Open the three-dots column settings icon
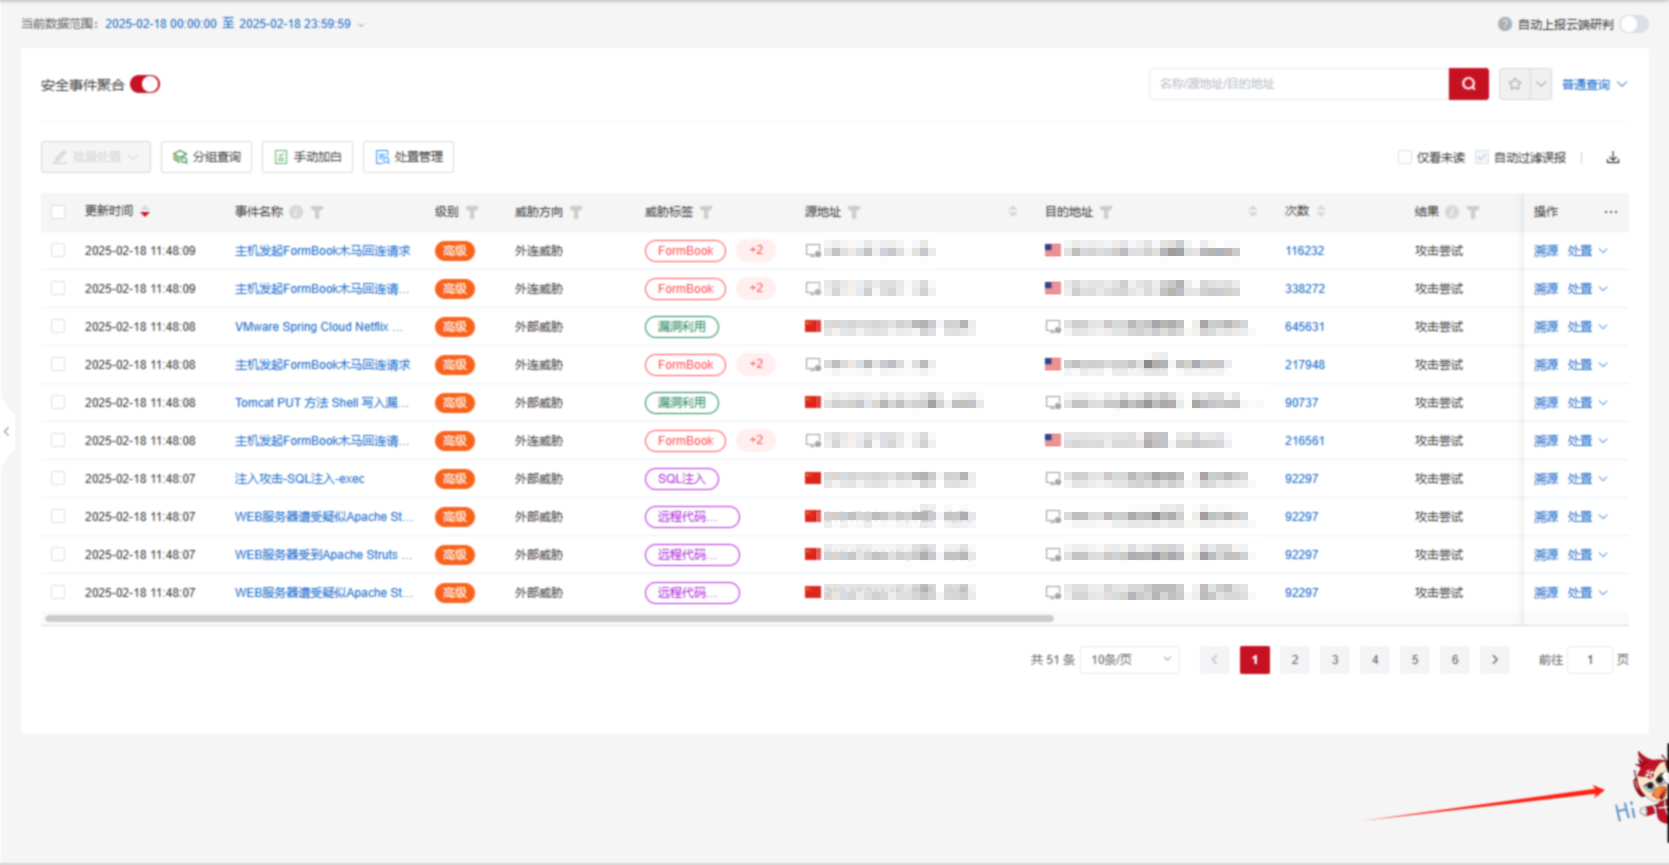 coord(1610,212)
